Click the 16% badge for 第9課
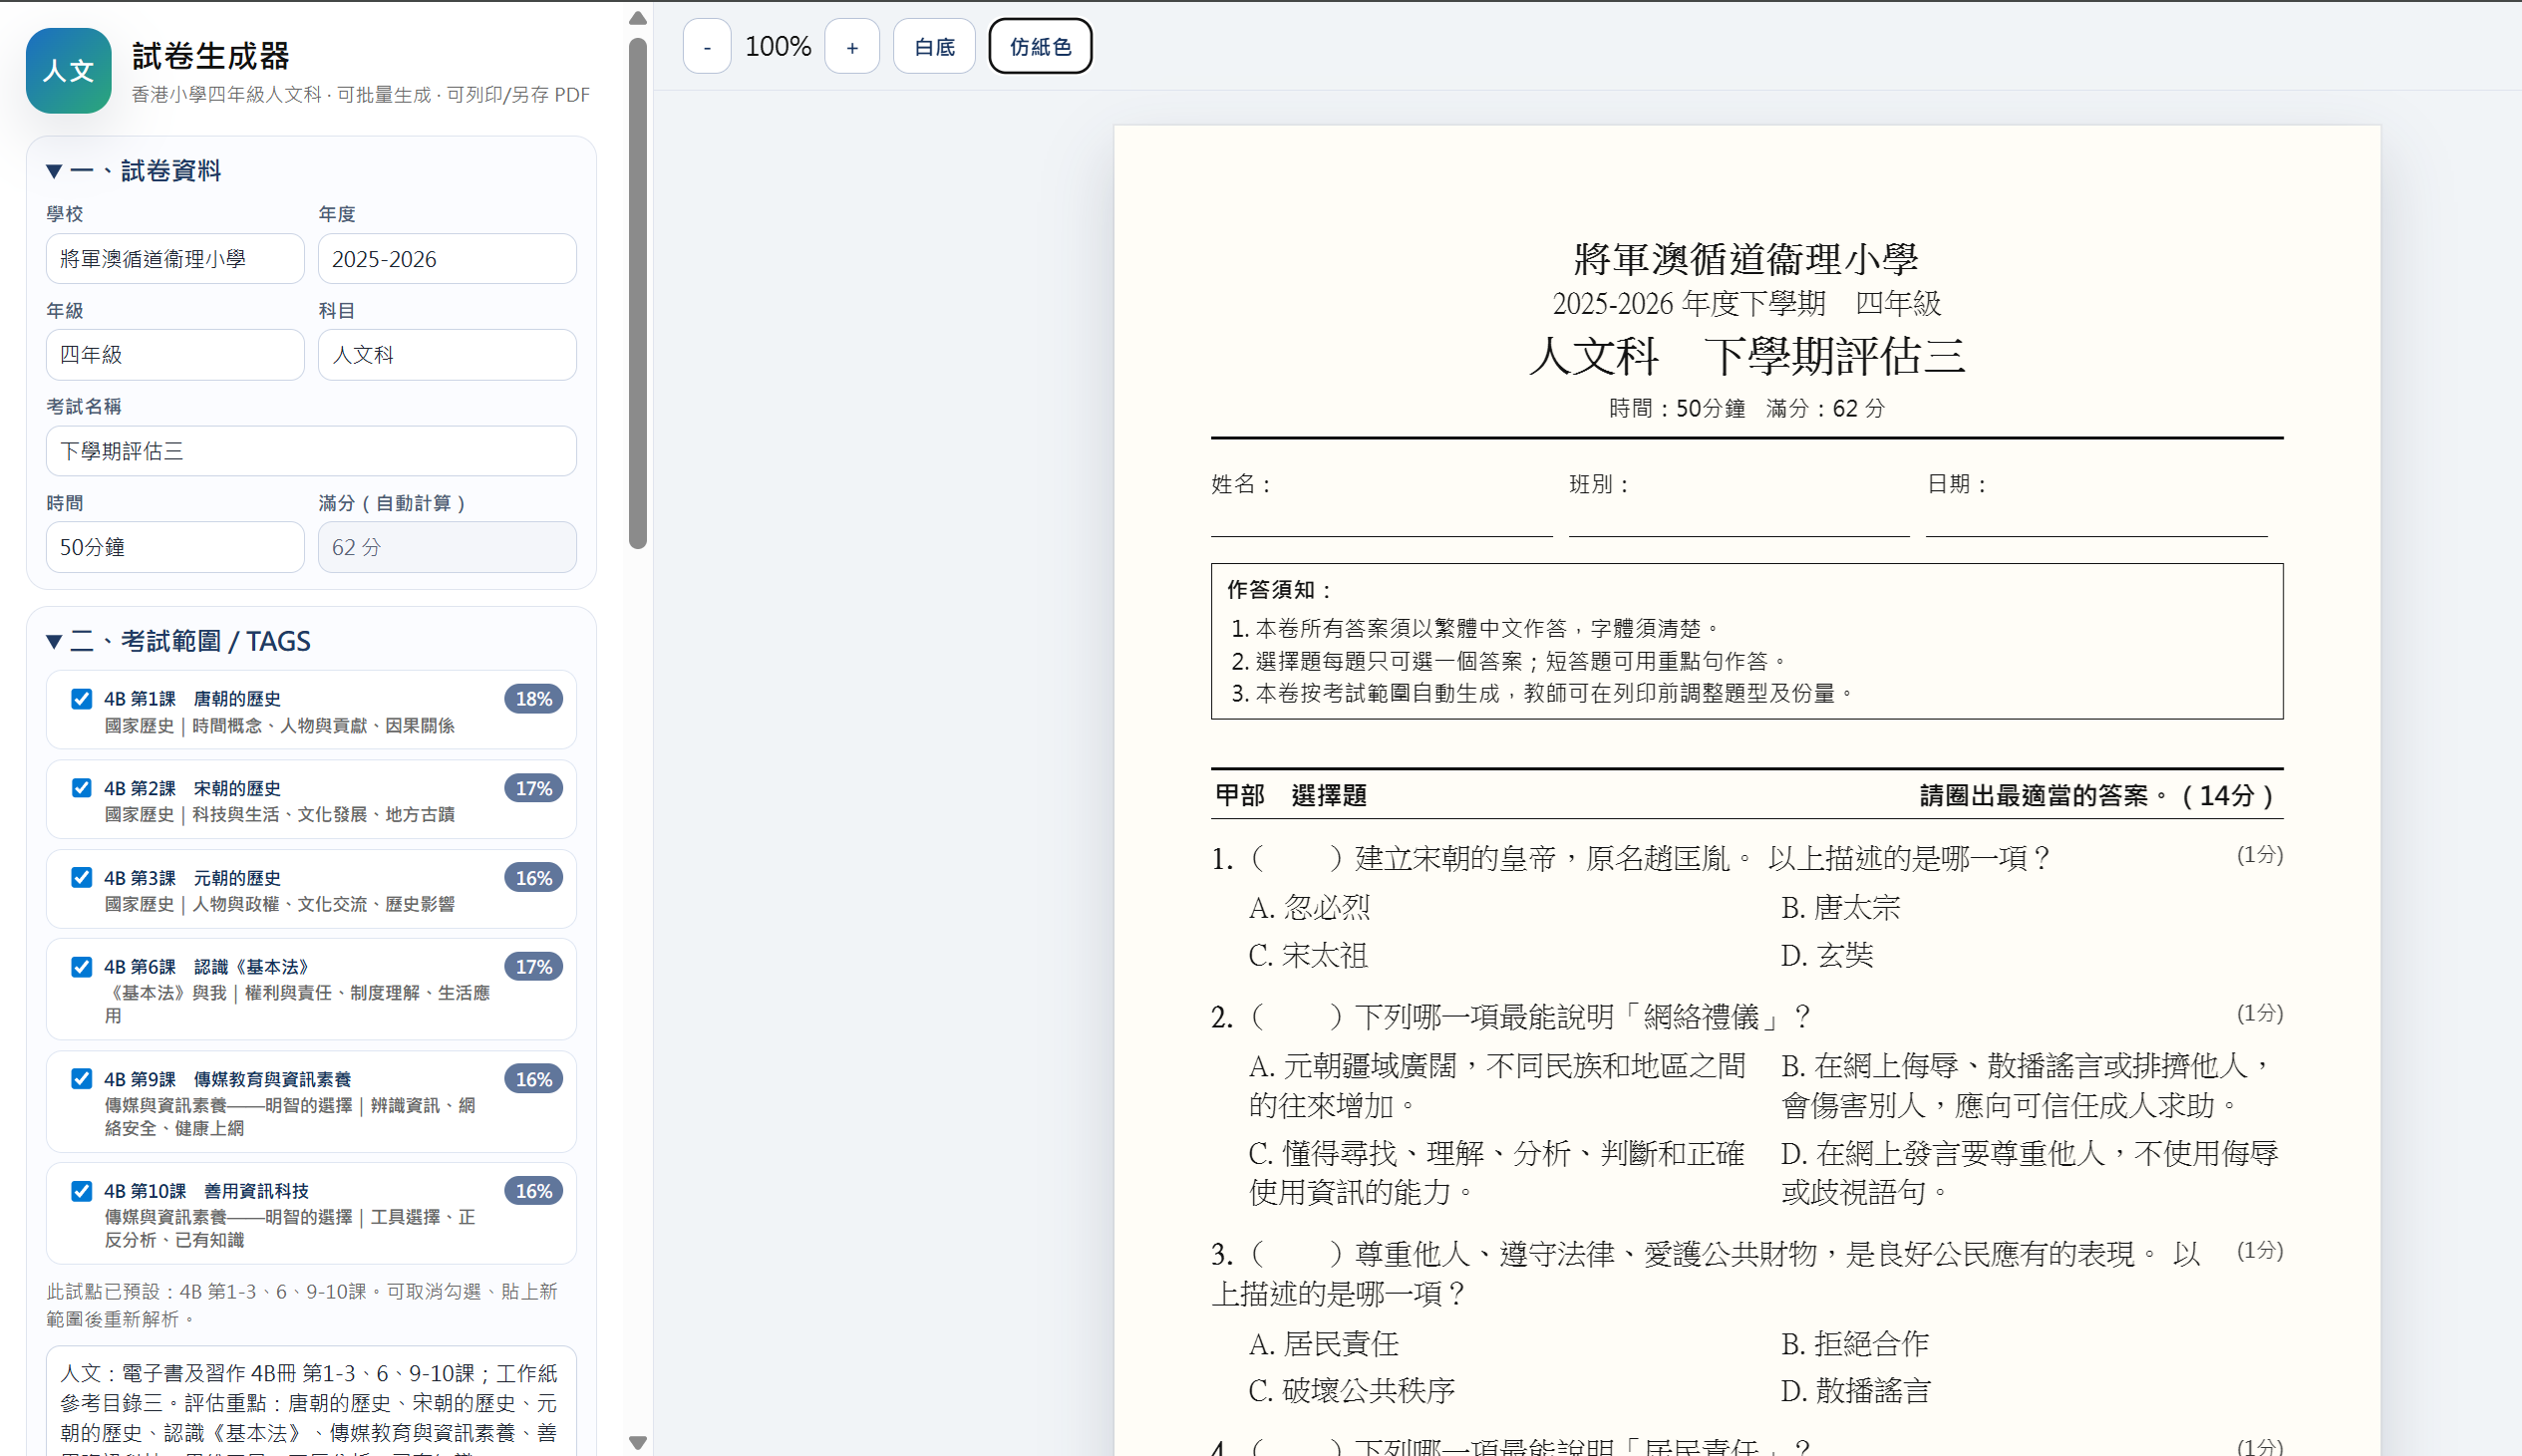Viewport: 2522px width, 1456px height. tap(533, 1079)
